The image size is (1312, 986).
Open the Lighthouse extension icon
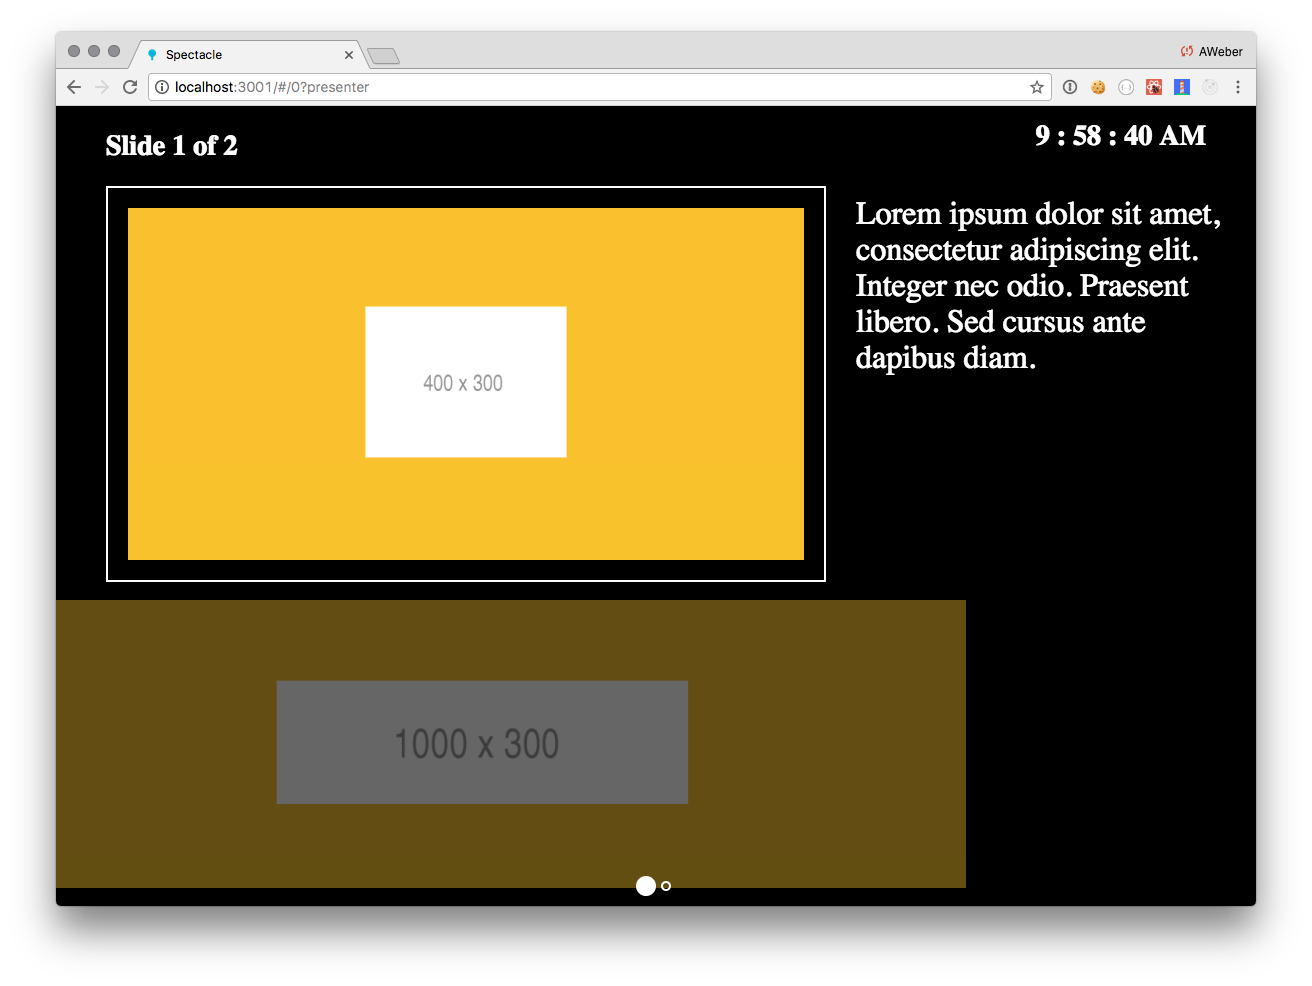(x=1182, y=87)
